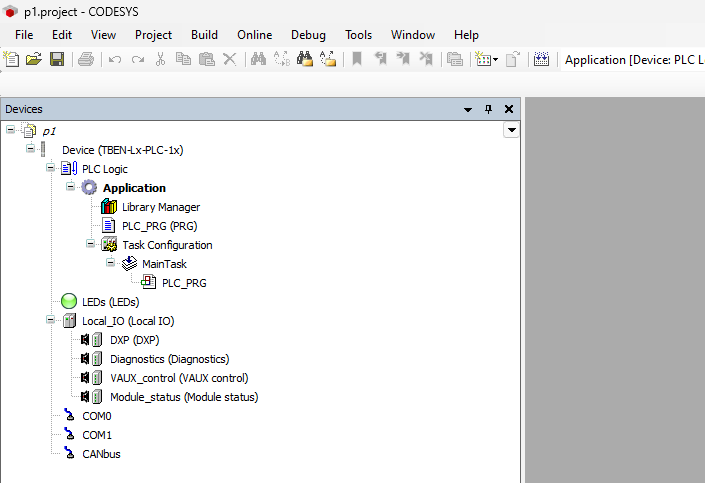Click the Paste clipboard icon
Viewport: 705px width, 483px height.
(x=206, y=59)
